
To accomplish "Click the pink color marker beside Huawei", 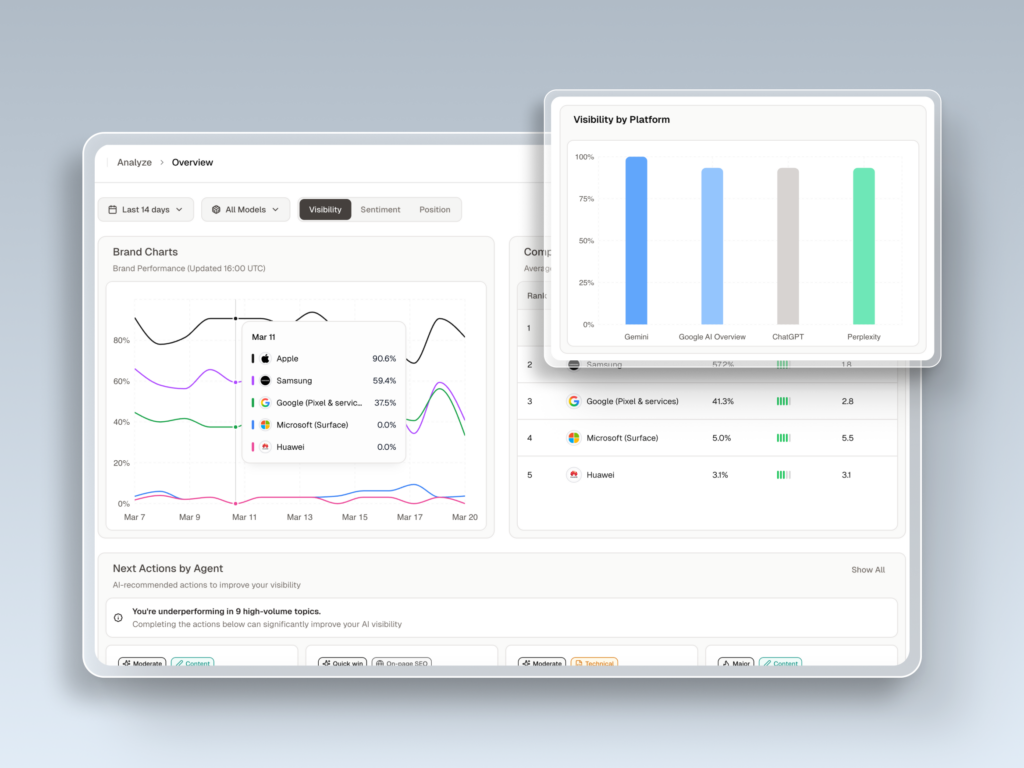I will (x=253, y=447).
